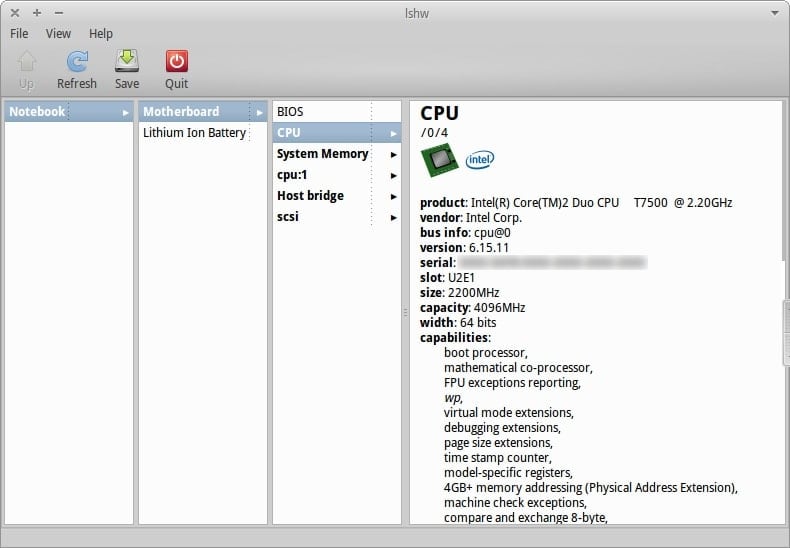Viewport: 790px width, 548px height.
Task: Click the CPU heading in details
Action: tap(439, 113)
